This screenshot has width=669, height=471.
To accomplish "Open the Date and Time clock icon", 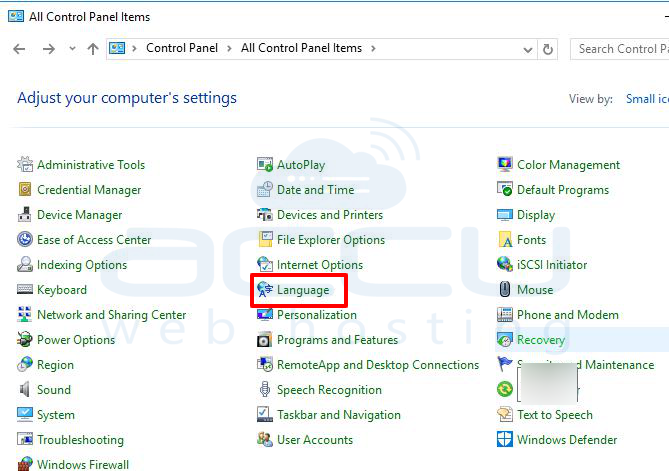I will [x=265, y=189].
